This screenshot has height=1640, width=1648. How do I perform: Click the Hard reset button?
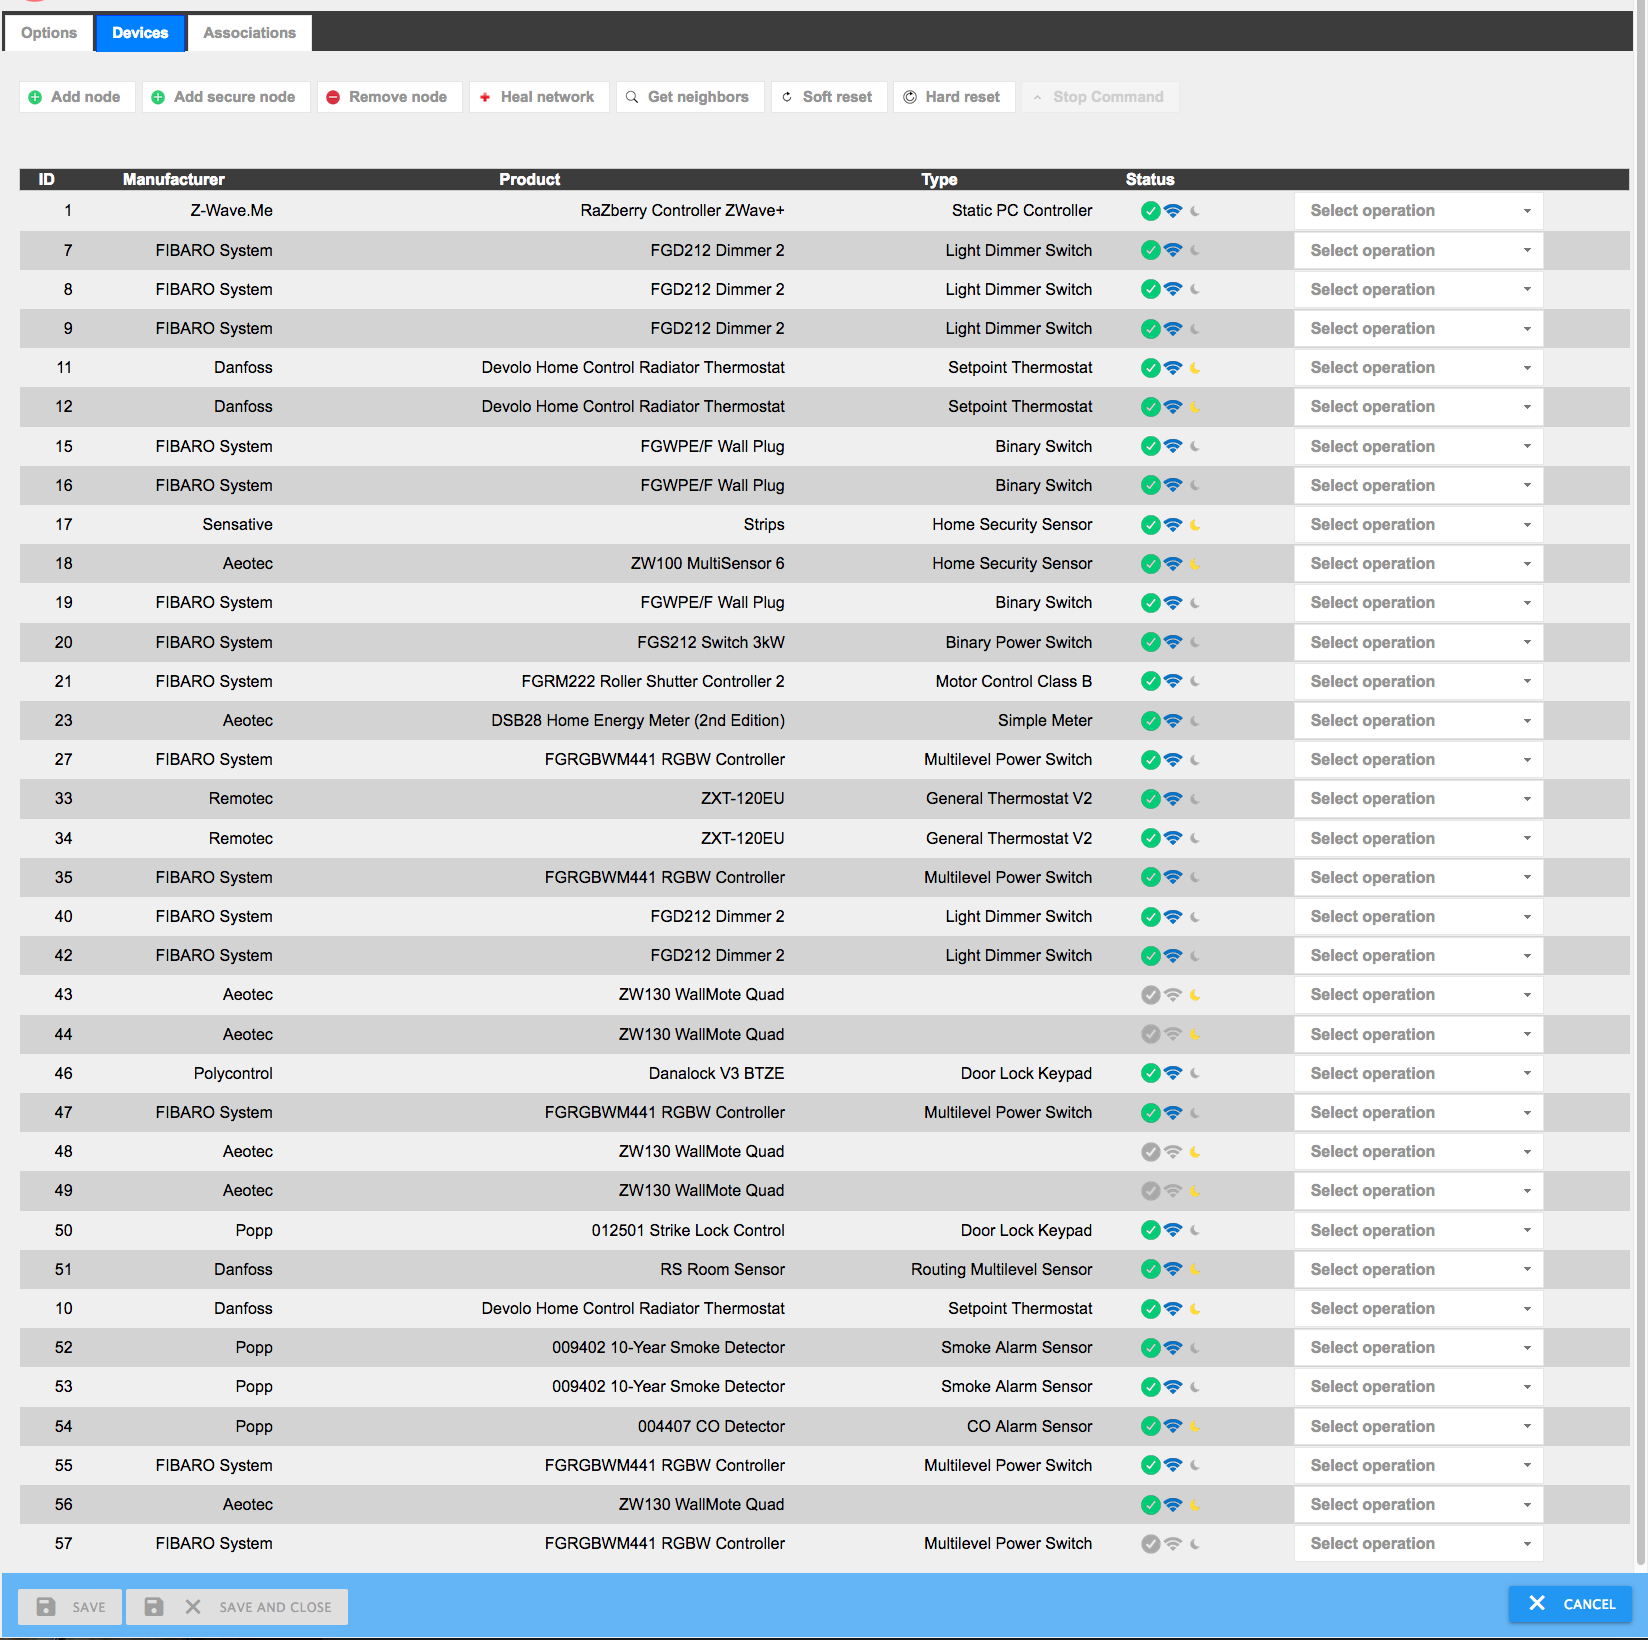tap(954, 97)
